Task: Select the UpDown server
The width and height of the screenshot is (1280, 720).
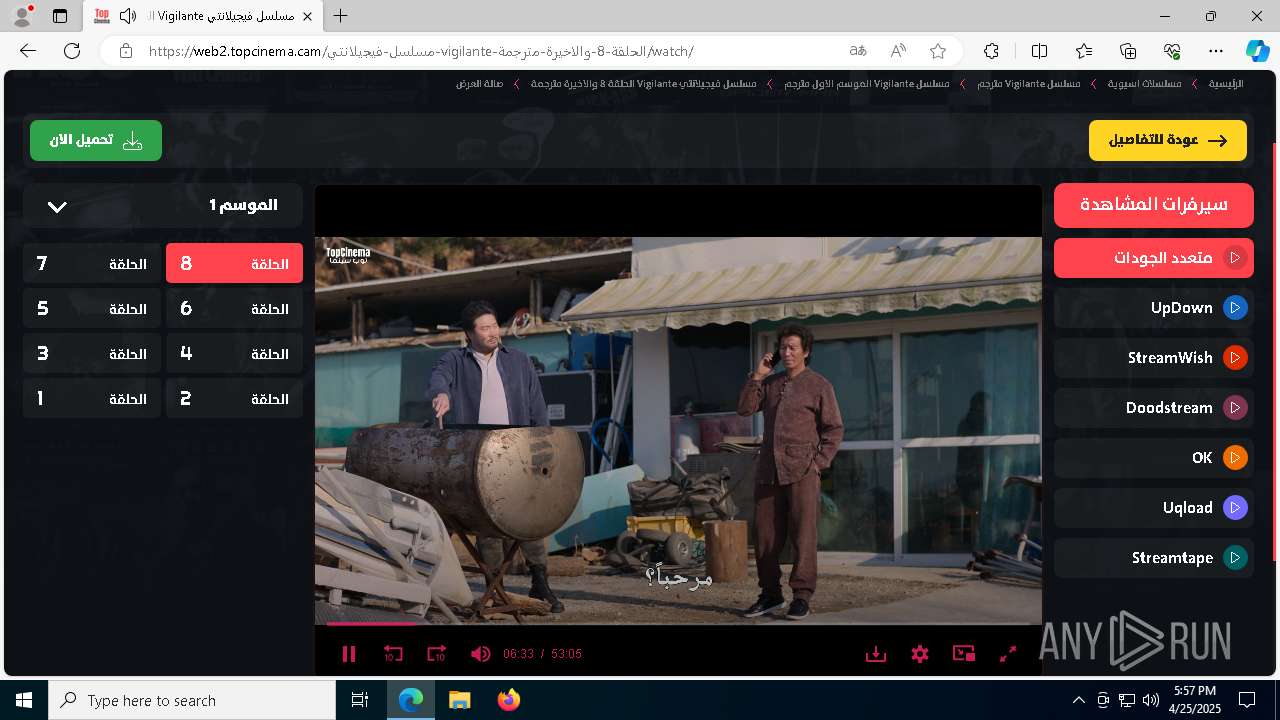Action: coord(1154,308)
